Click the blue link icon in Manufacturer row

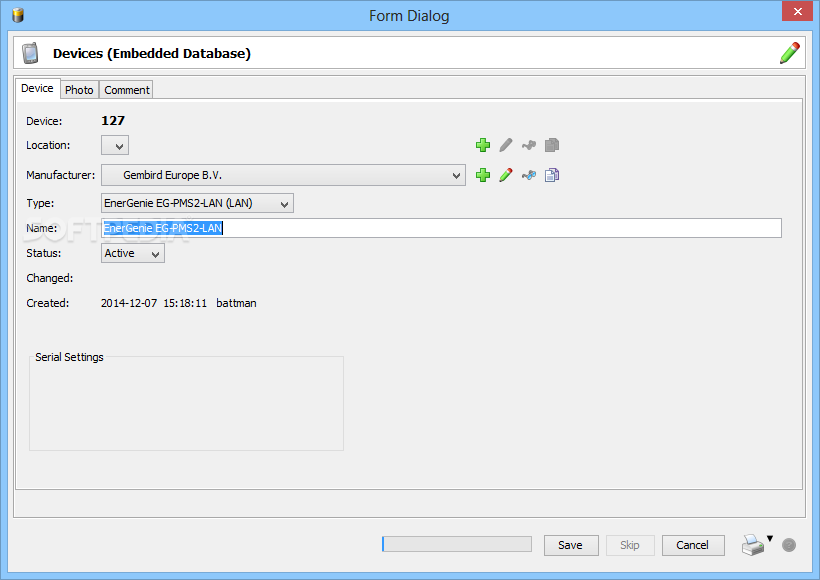coord(529,175)
